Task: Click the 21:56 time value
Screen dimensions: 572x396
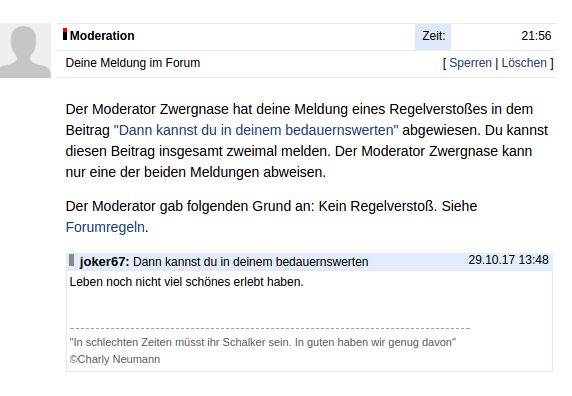Action: tap(536, 36)
